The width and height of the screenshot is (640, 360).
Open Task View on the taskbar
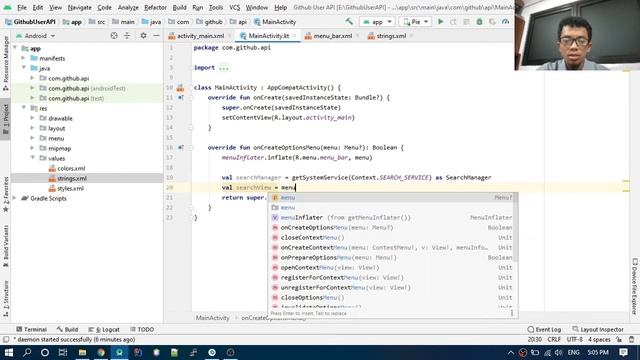click(x=63, y=352)
